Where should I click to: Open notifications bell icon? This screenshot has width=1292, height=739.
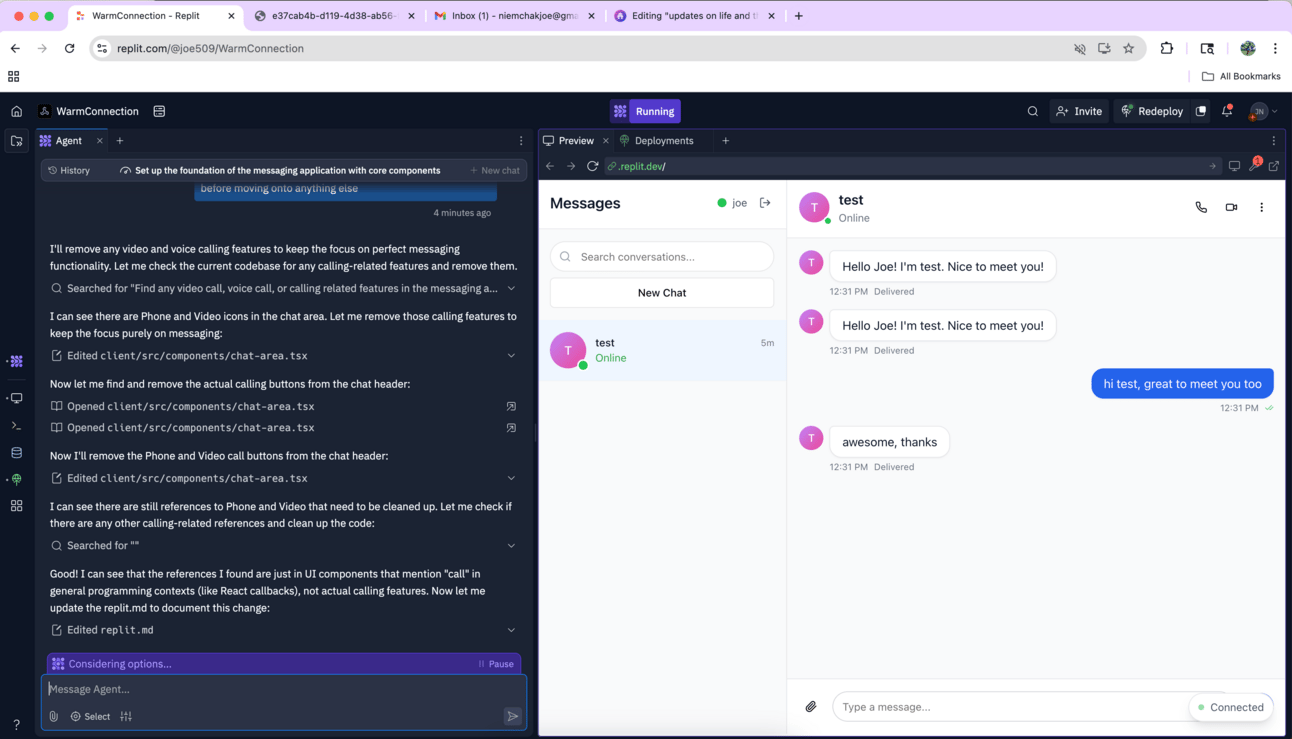coord(1227,111)
